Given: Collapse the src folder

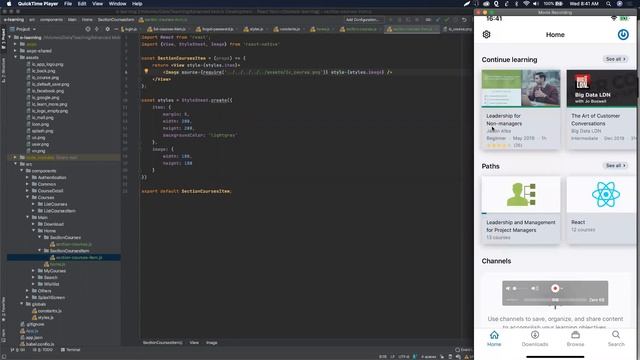Looking at the screenshot, I should pyautogui.click(x=16, y=164).
